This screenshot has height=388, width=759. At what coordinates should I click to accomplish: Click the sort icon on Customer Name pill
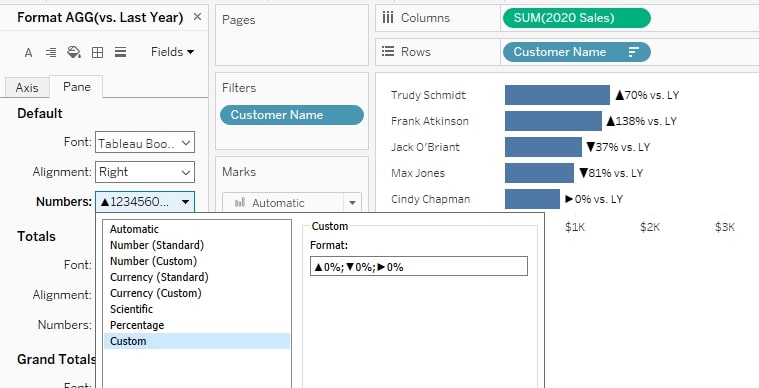coord(633,52)
